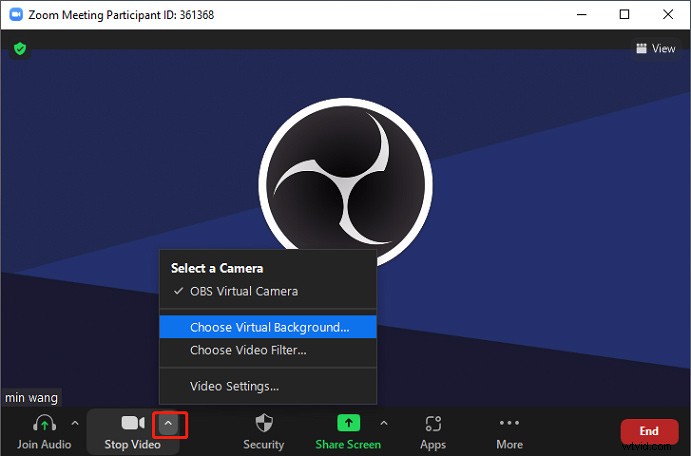691x456 pixels.
Task: Choose Virtual Background menu entry
Action: pos(268,327)
